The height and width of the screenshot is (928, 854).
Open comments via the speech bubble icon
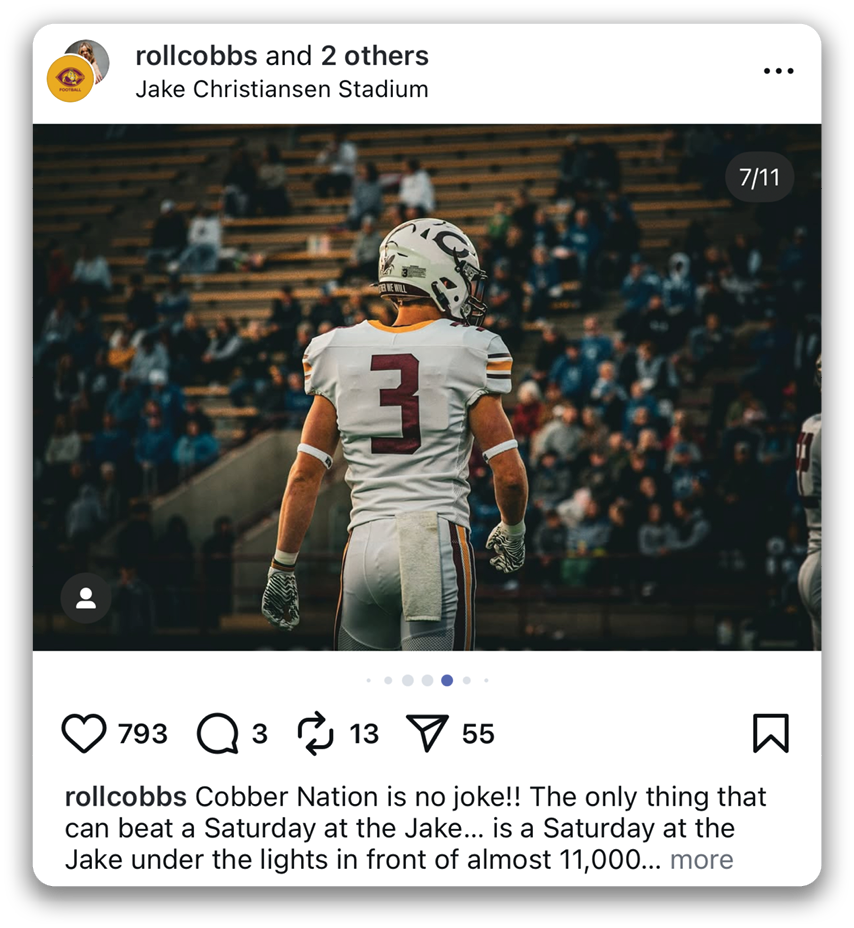[217, 734]
